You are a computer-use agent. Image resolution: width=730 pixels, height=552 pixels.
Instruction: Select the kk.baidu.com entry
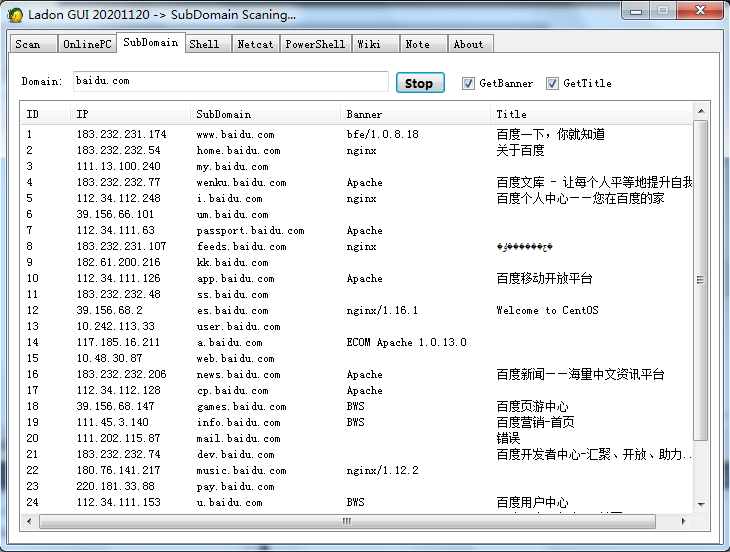[357, 263]
